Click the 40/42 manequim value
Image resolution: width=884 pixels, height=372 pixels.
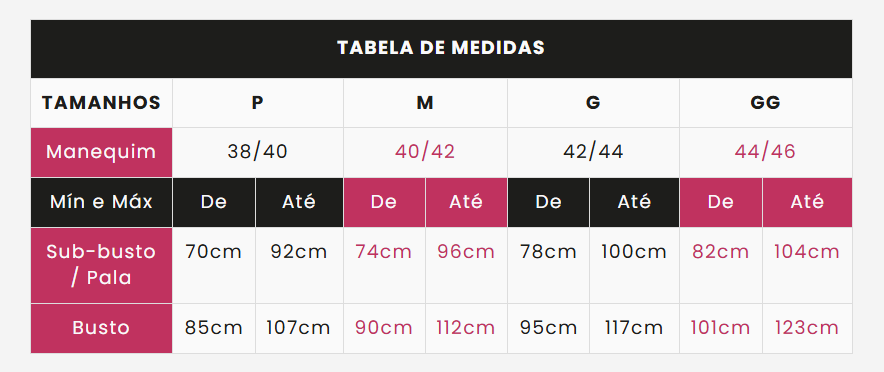425,152
